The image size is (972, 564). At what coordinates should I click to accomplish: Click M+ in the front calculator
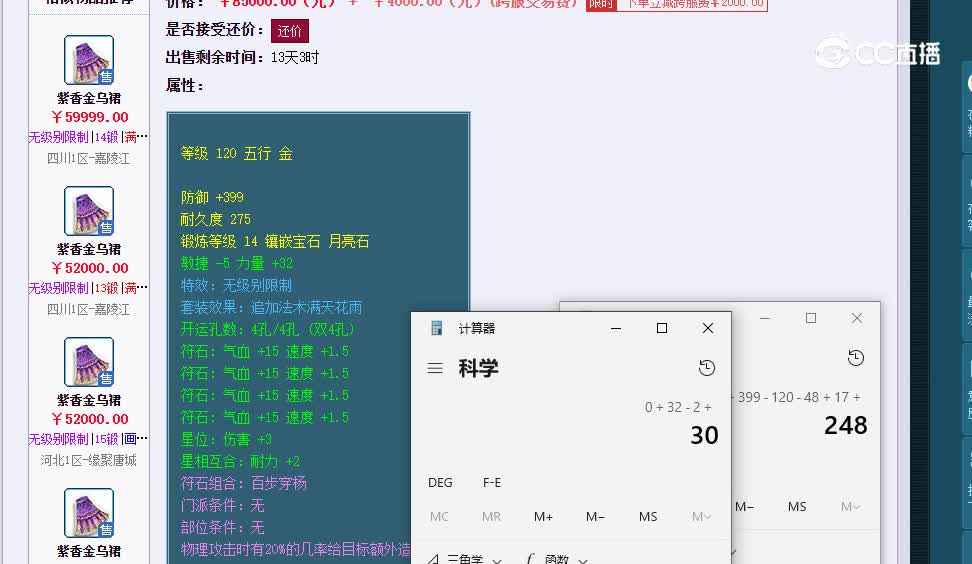pos(543,516)
